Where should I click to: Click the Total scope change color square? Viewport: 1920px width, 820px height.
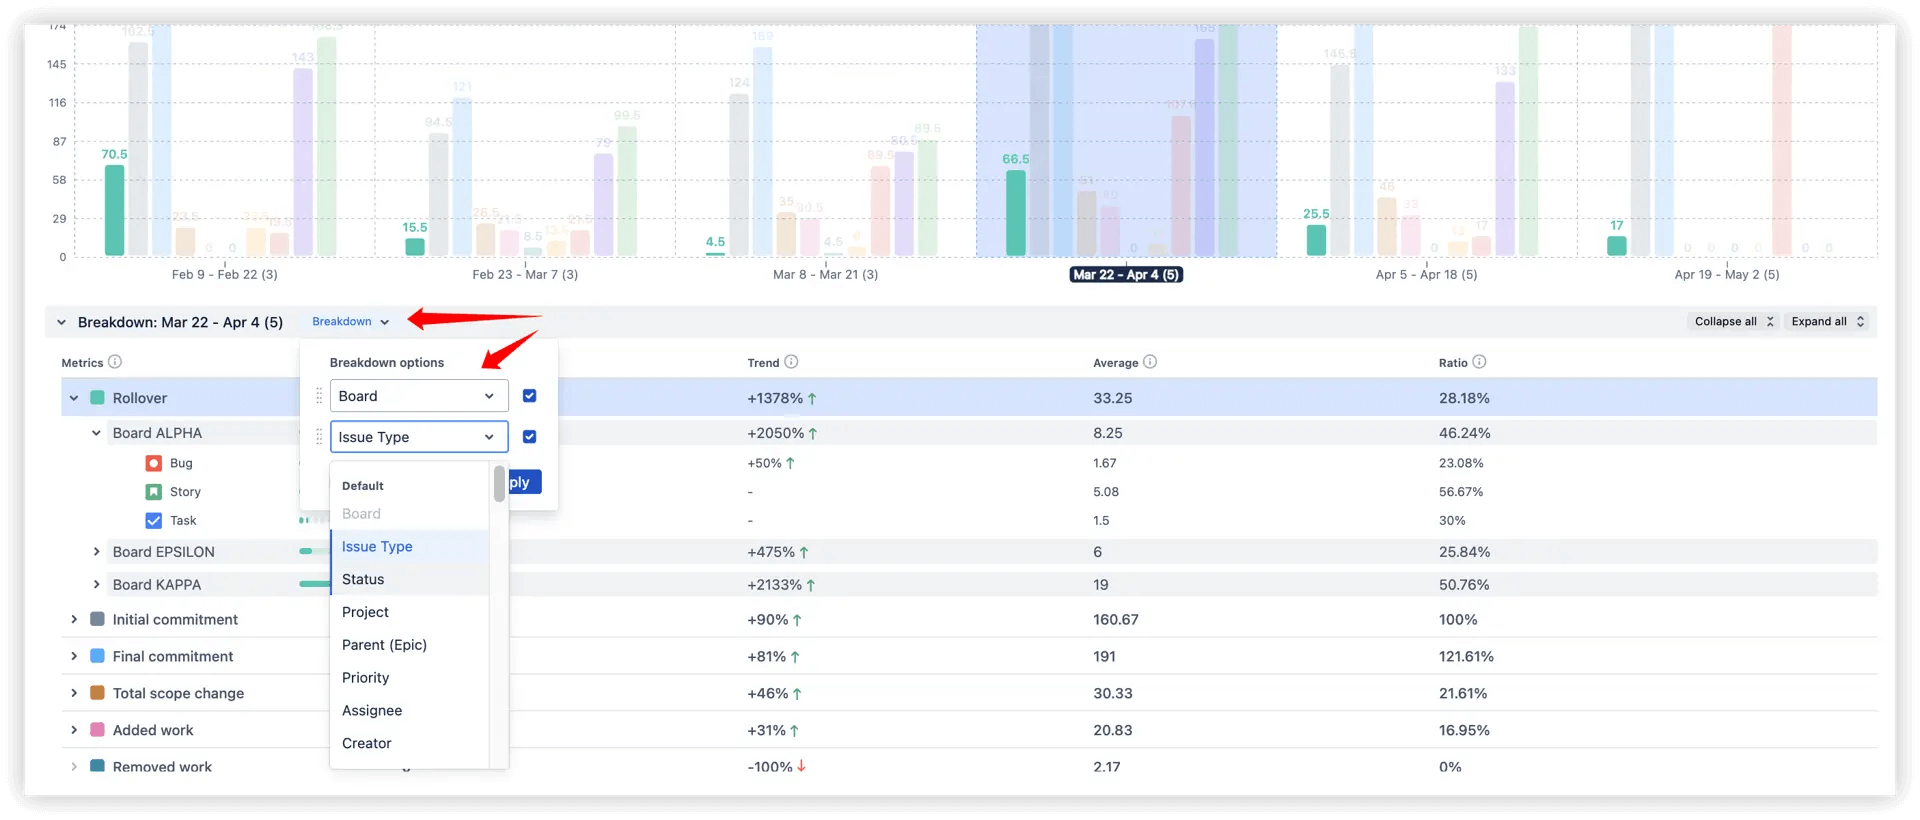98,693
